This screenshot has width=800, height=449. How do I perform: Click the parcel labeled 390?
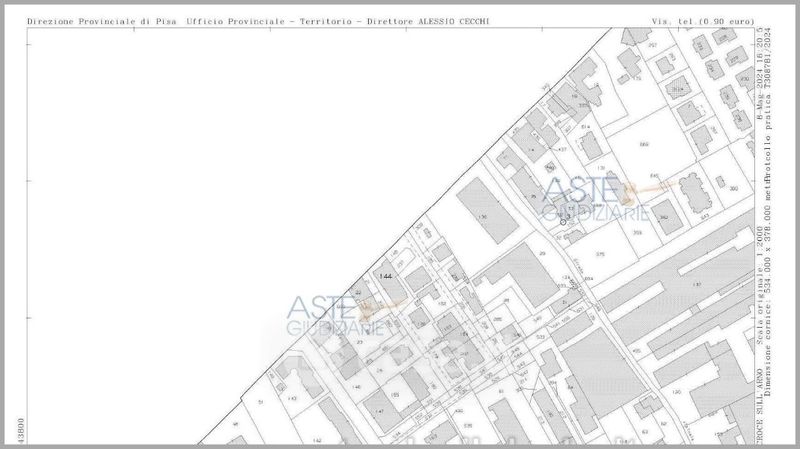pyautogui.click(x=733, y=188)
